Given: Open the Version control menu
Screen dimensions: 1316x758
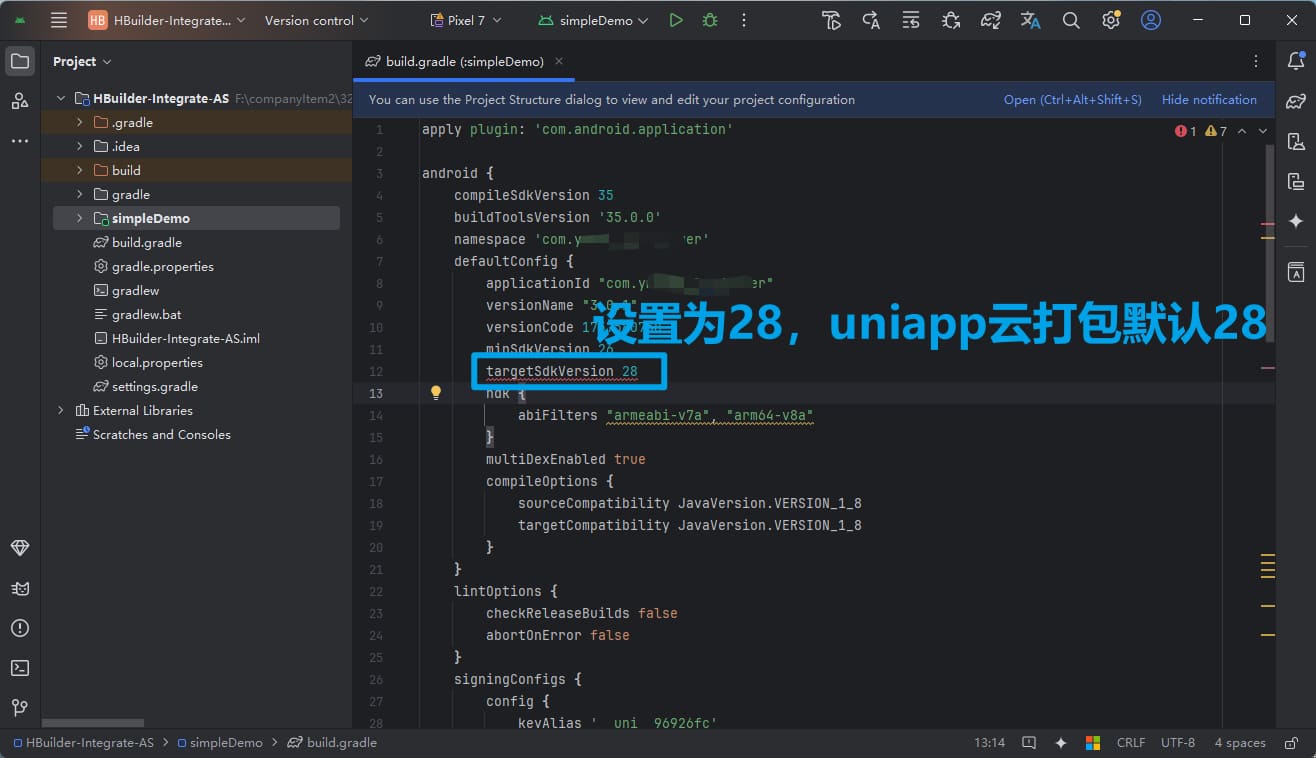Looking at the screenshot, I should click(x=316, y=20).
